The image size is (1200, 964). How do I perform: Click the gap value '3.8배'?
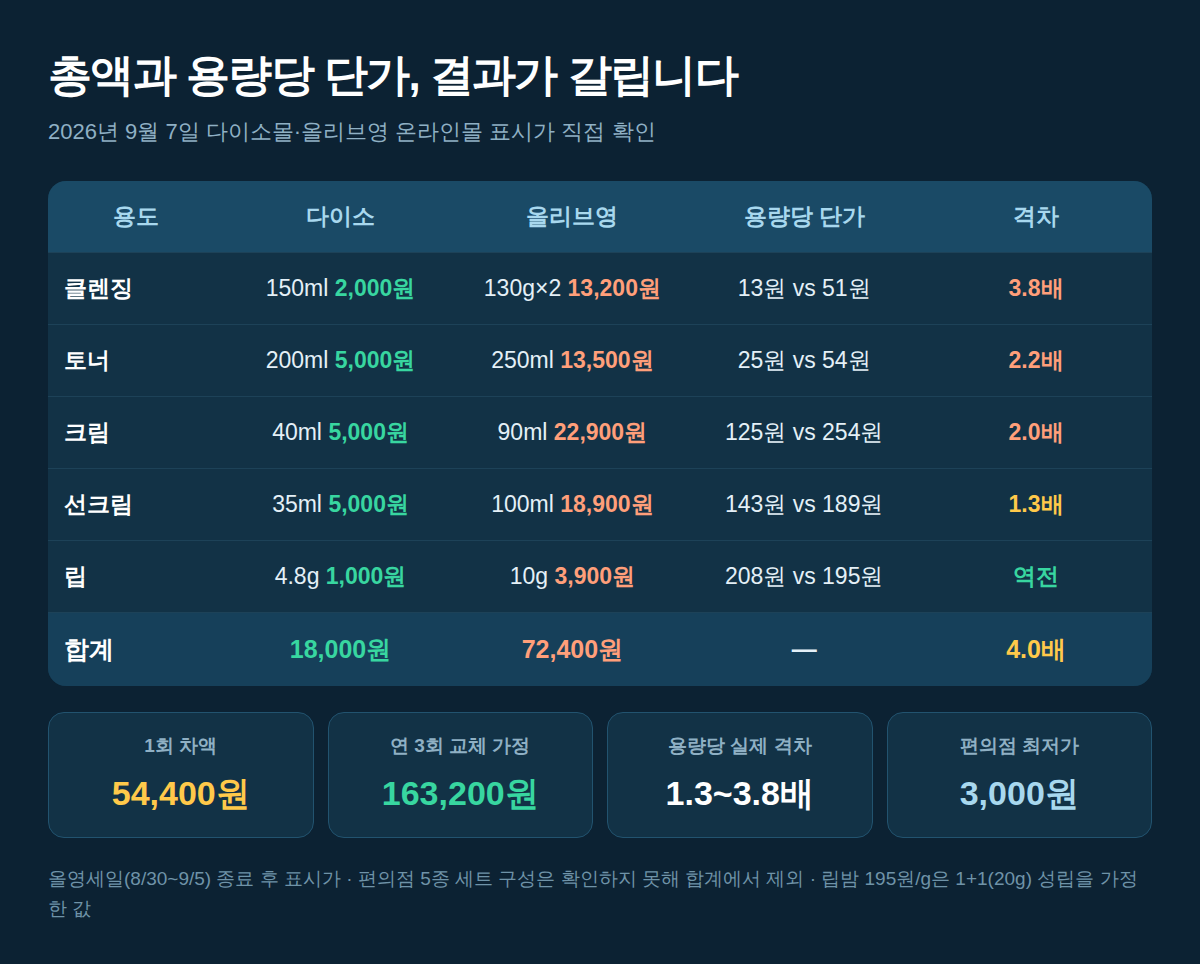tap(1036, 289)
